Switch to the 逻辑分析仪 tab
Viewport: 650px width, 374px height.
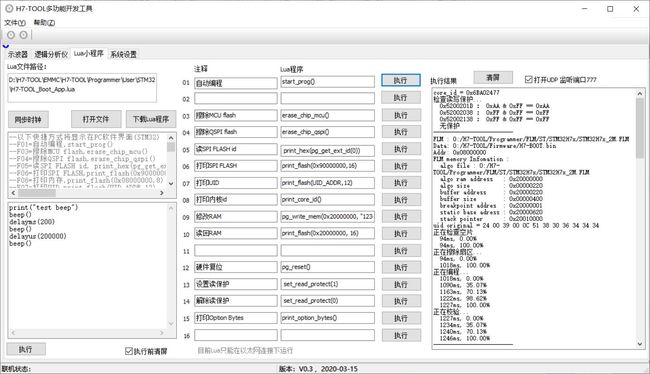(51, 54)
